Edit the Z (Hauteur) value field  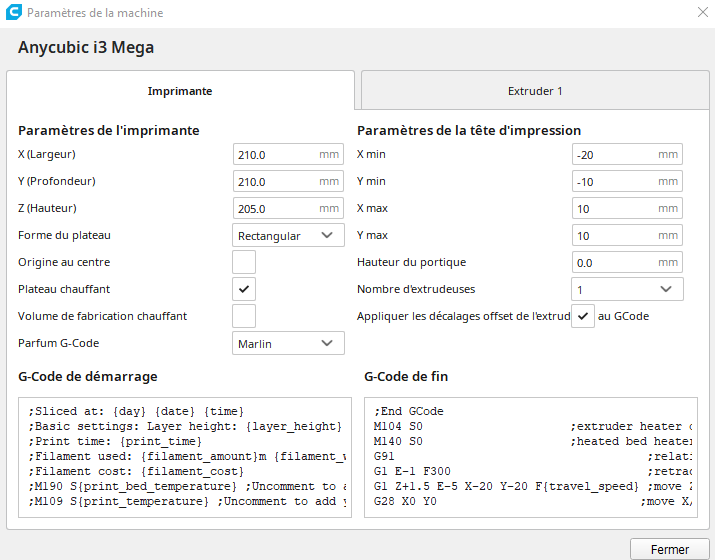tap(275, 209)
